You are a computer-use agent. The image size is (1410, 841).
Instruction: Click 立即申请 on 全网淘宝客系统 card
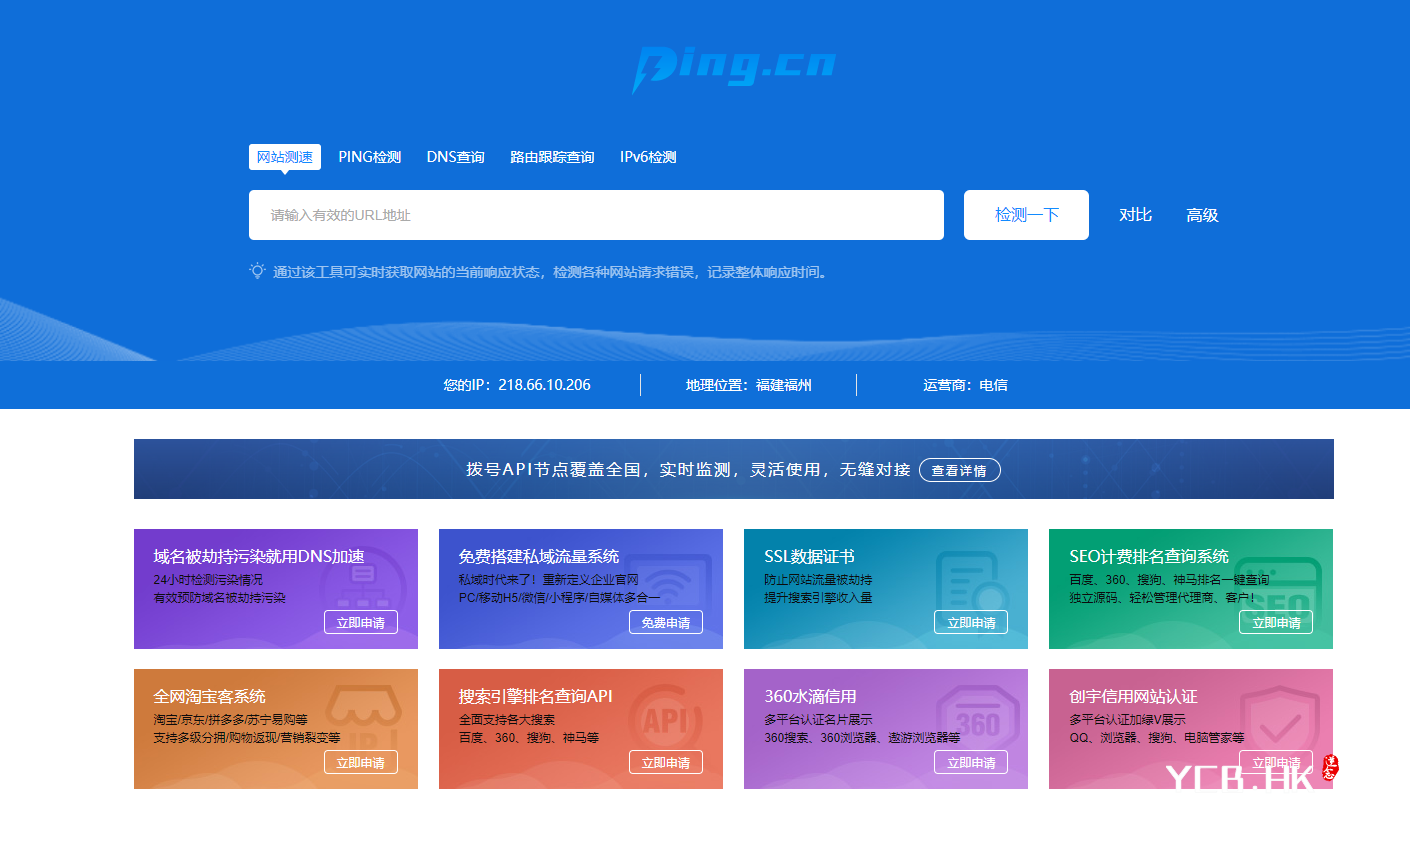[x=361, y=762]
